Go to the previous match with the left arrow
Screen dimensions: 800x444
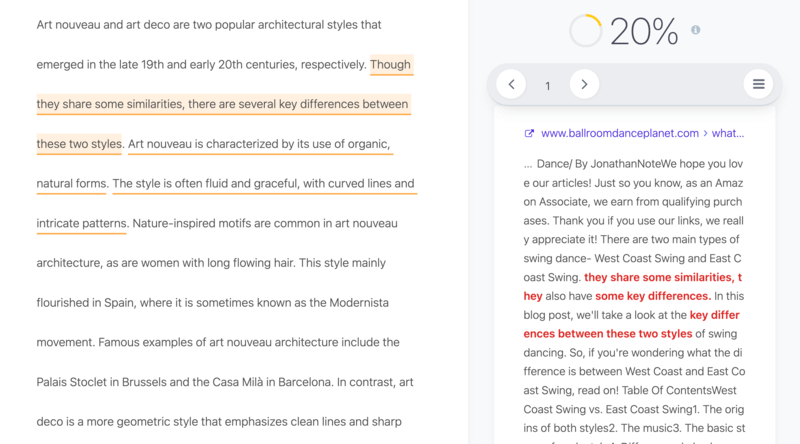coord(511,84)
